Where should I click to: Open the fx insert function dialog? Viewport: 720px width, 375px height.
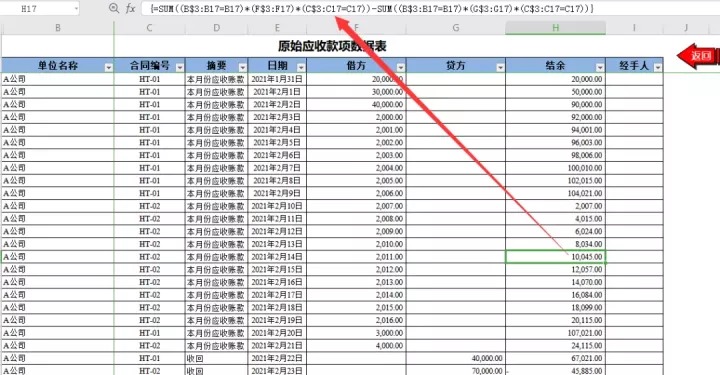coord(130,8)
